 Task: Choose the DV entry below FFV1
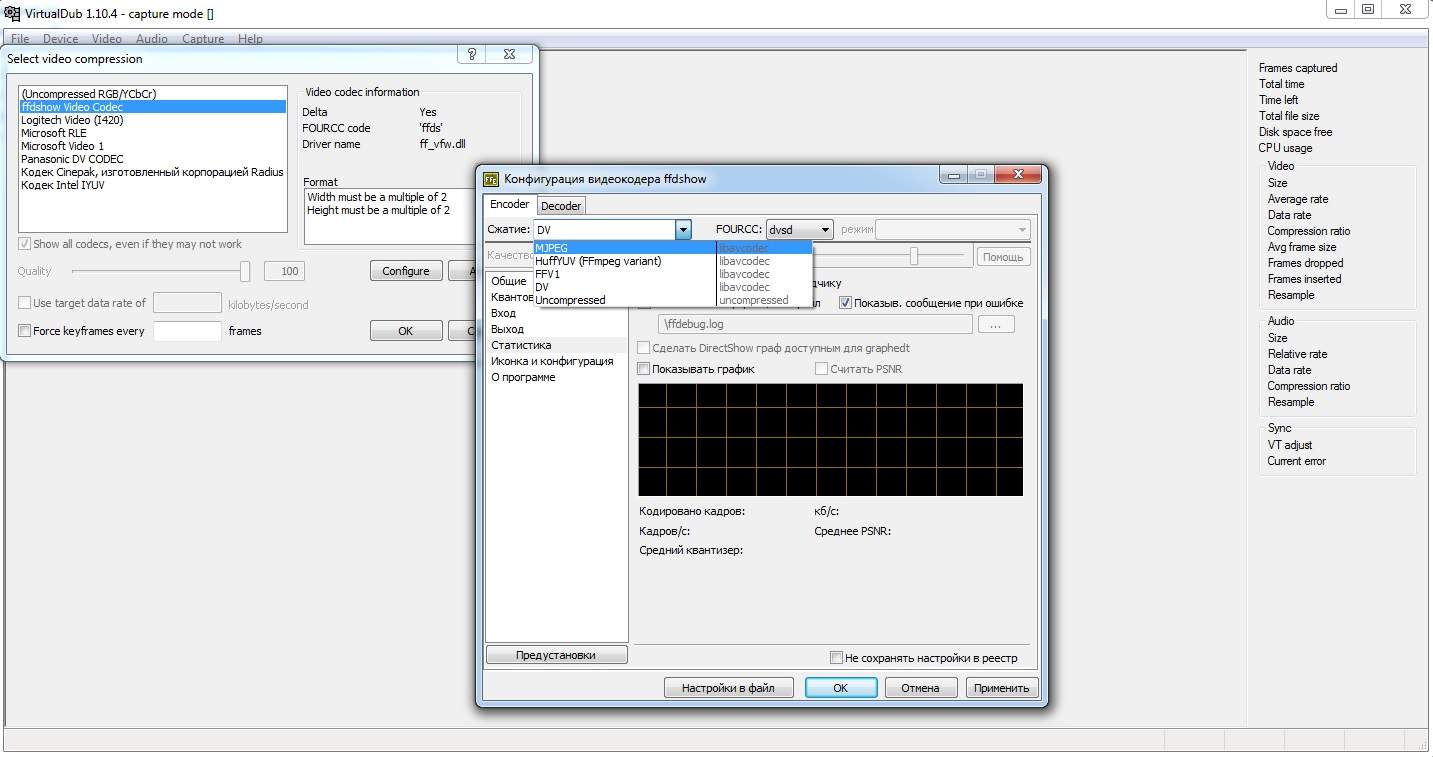(625, 287)
